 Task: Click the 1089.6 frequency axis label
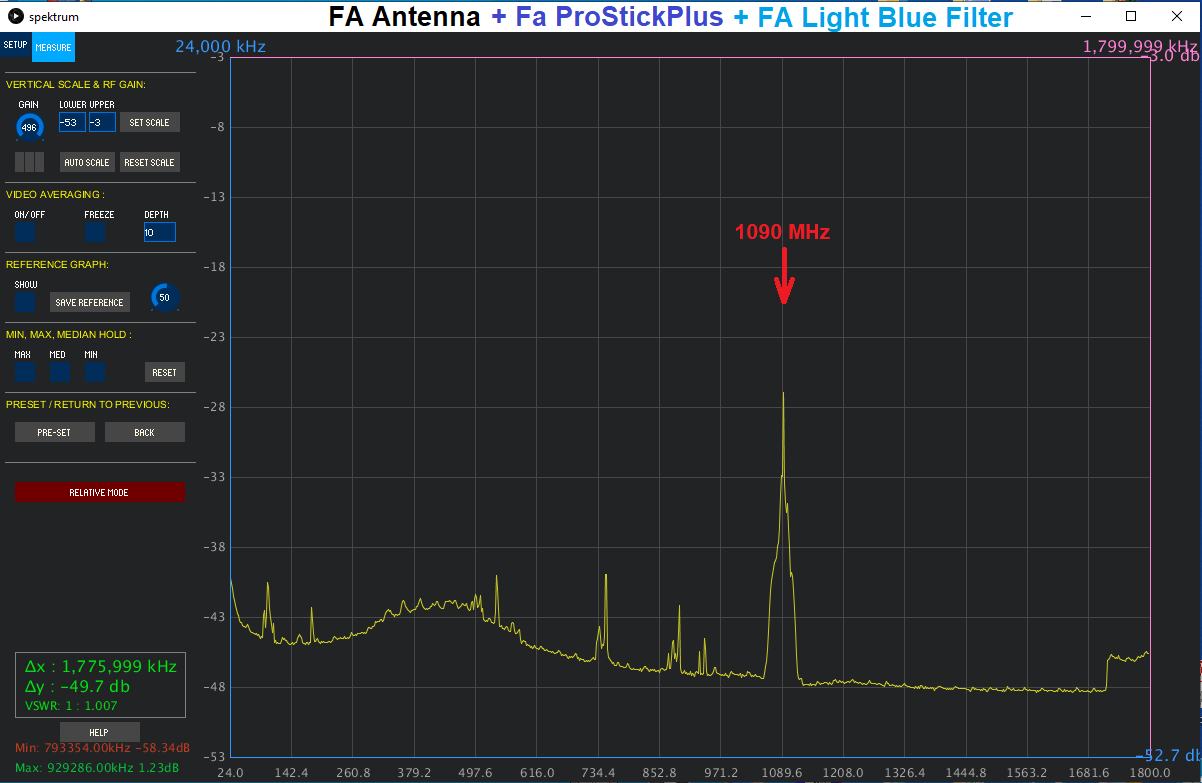click(782, 773)
